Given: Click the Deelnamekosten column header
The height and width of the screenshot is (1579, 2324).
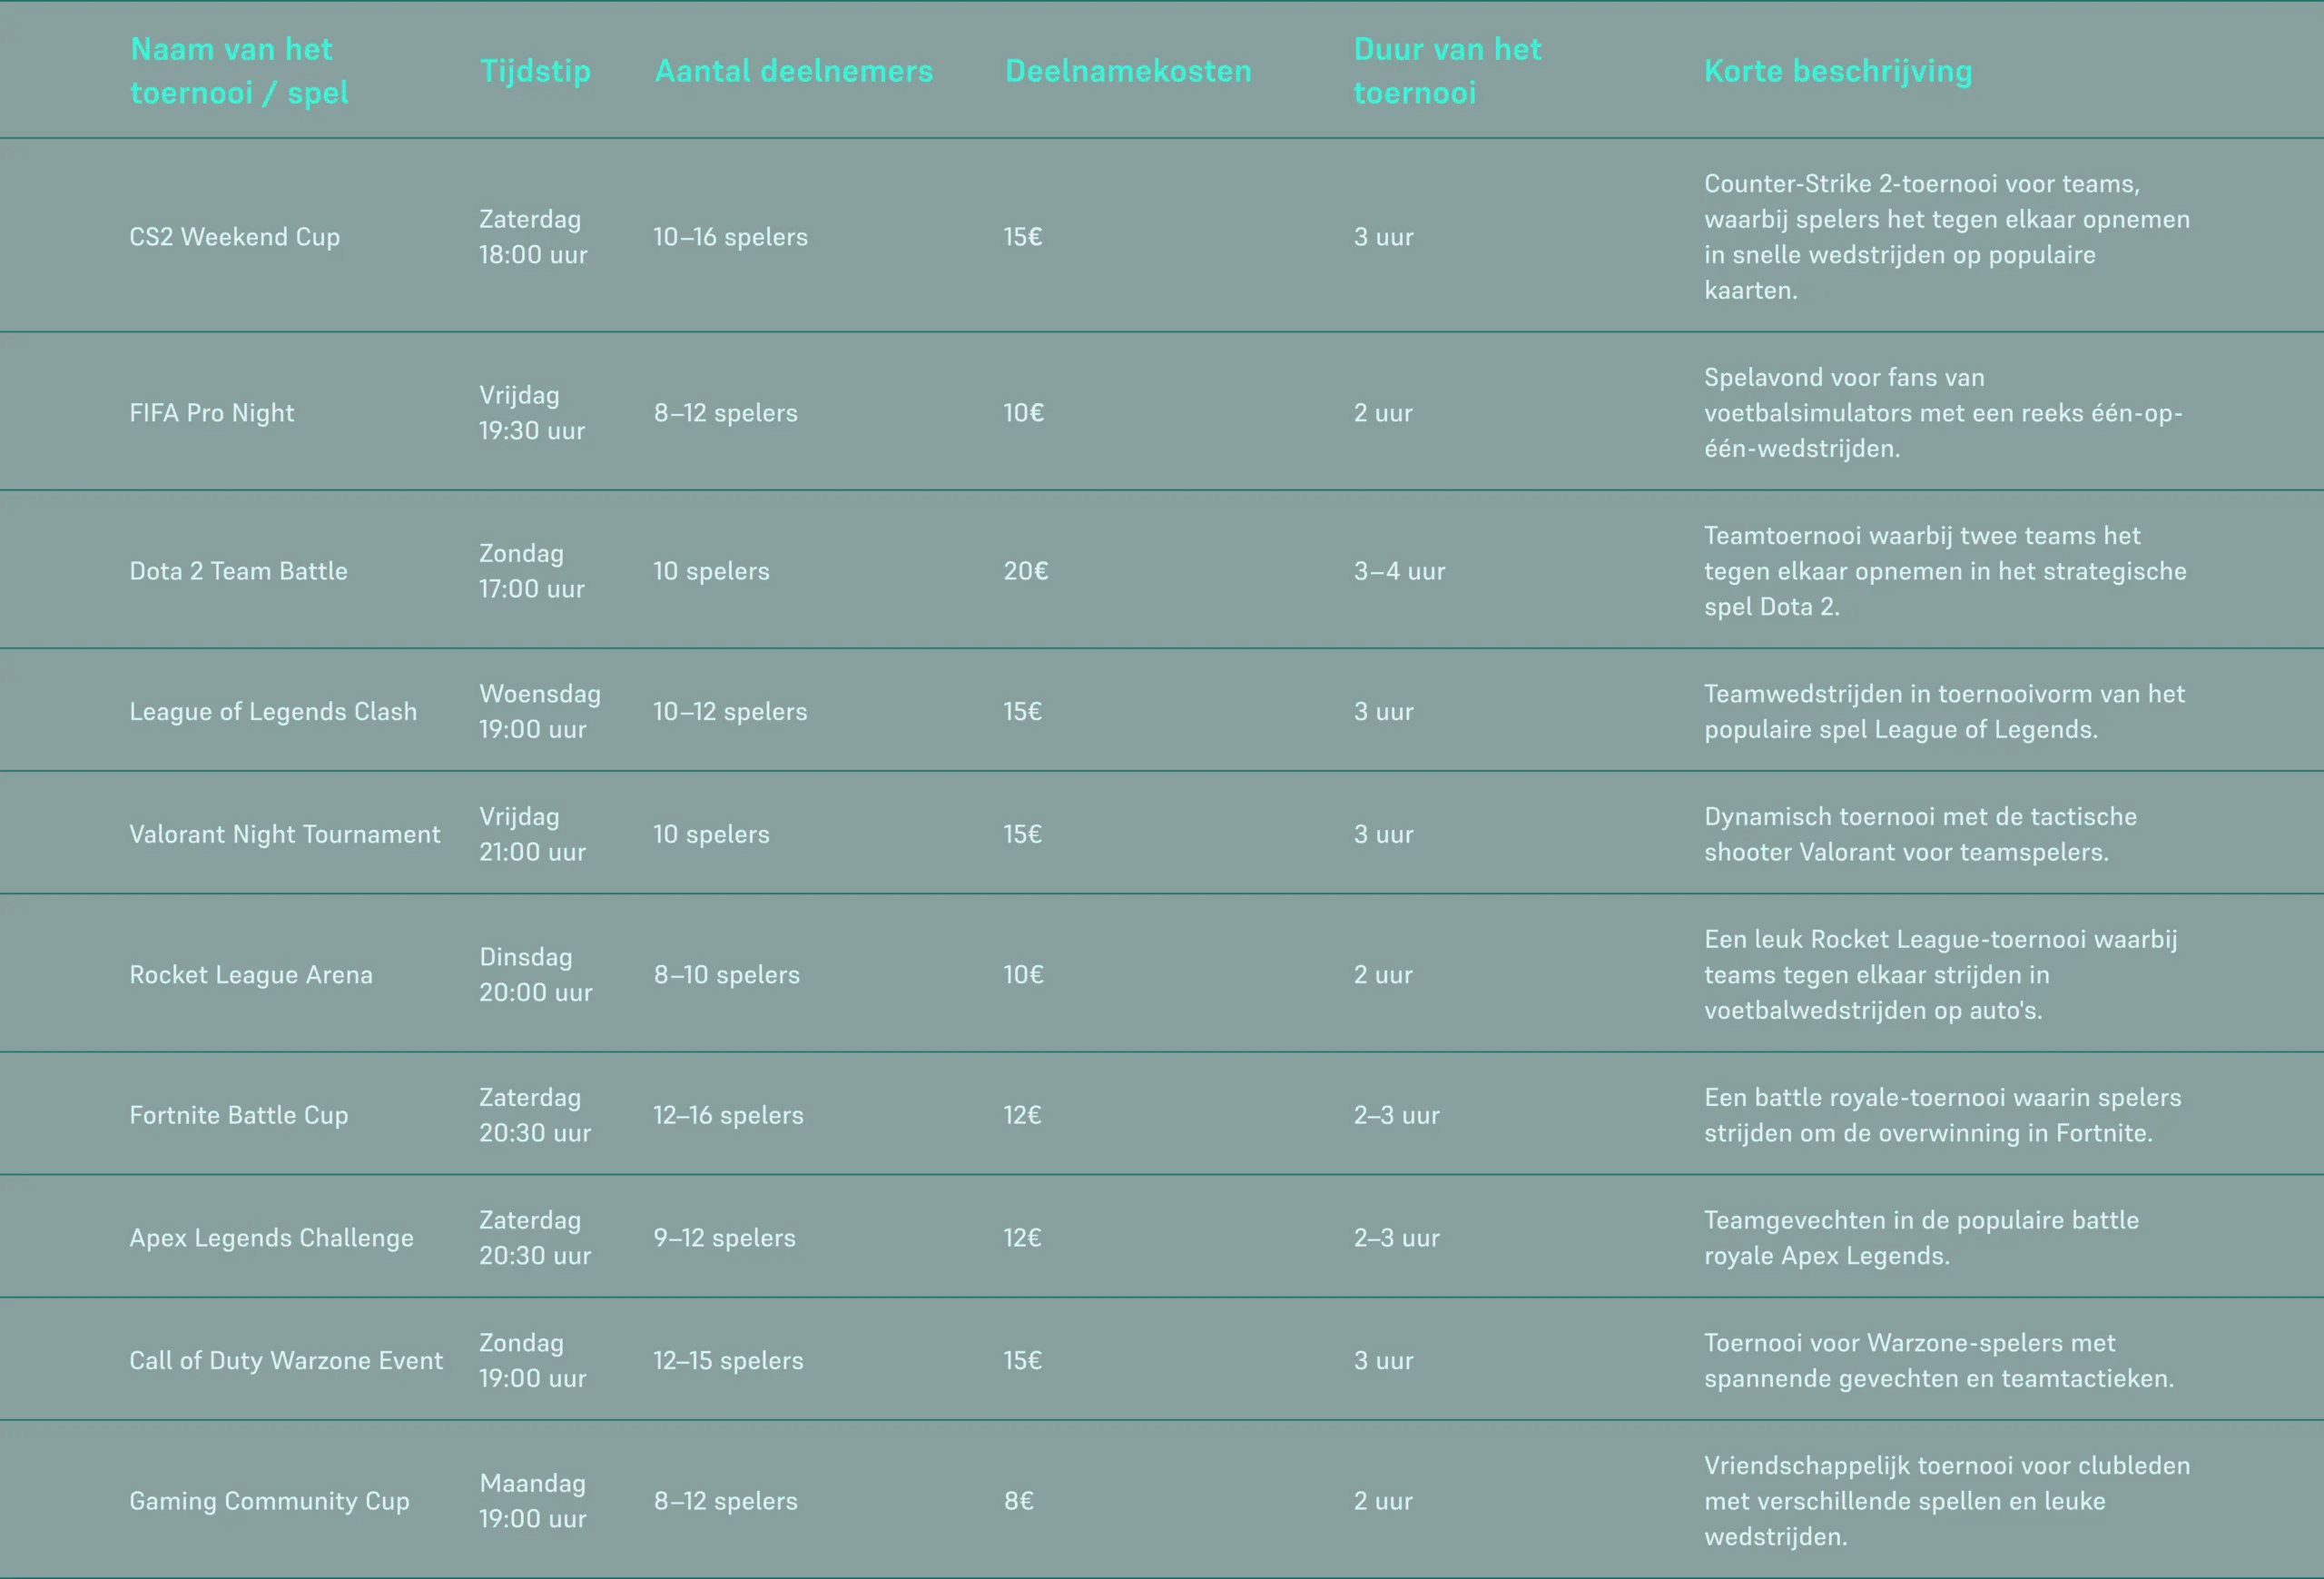Looking at the screenshot, I should [1127, 71].
